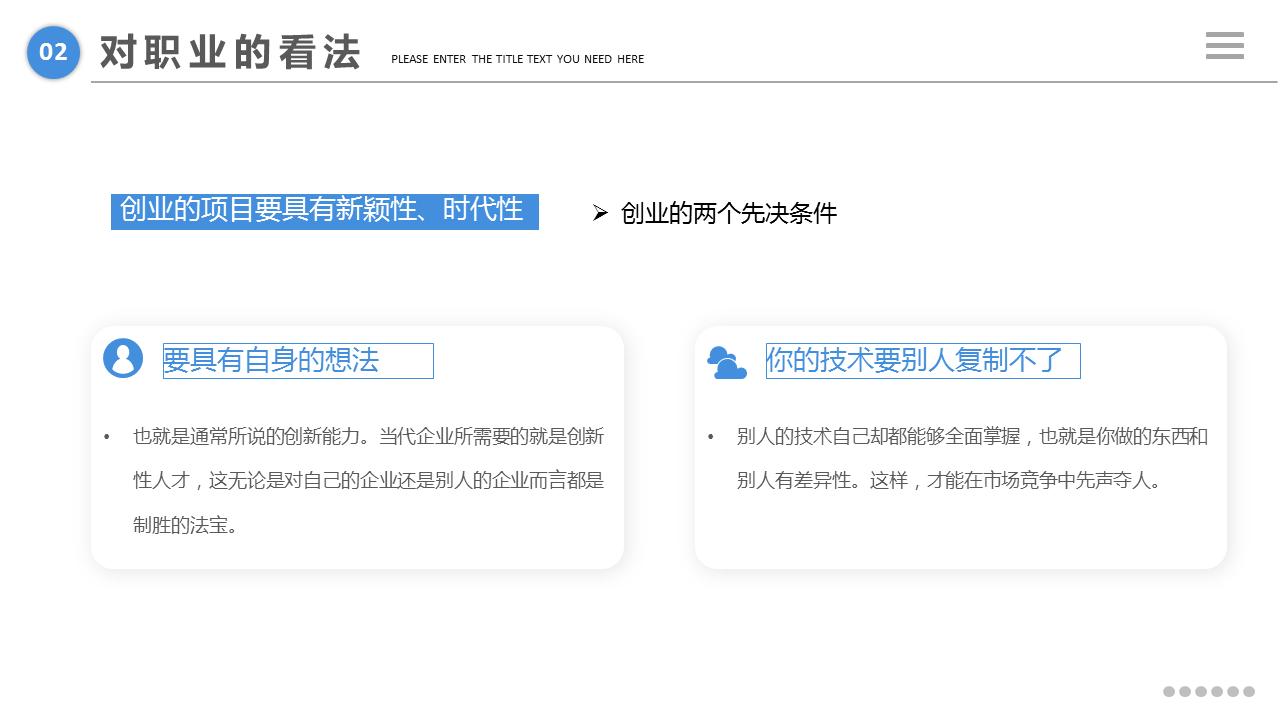Viewport: 1280px width, 720px height.
Task: Click the left white content card
Action: (357, 447)
